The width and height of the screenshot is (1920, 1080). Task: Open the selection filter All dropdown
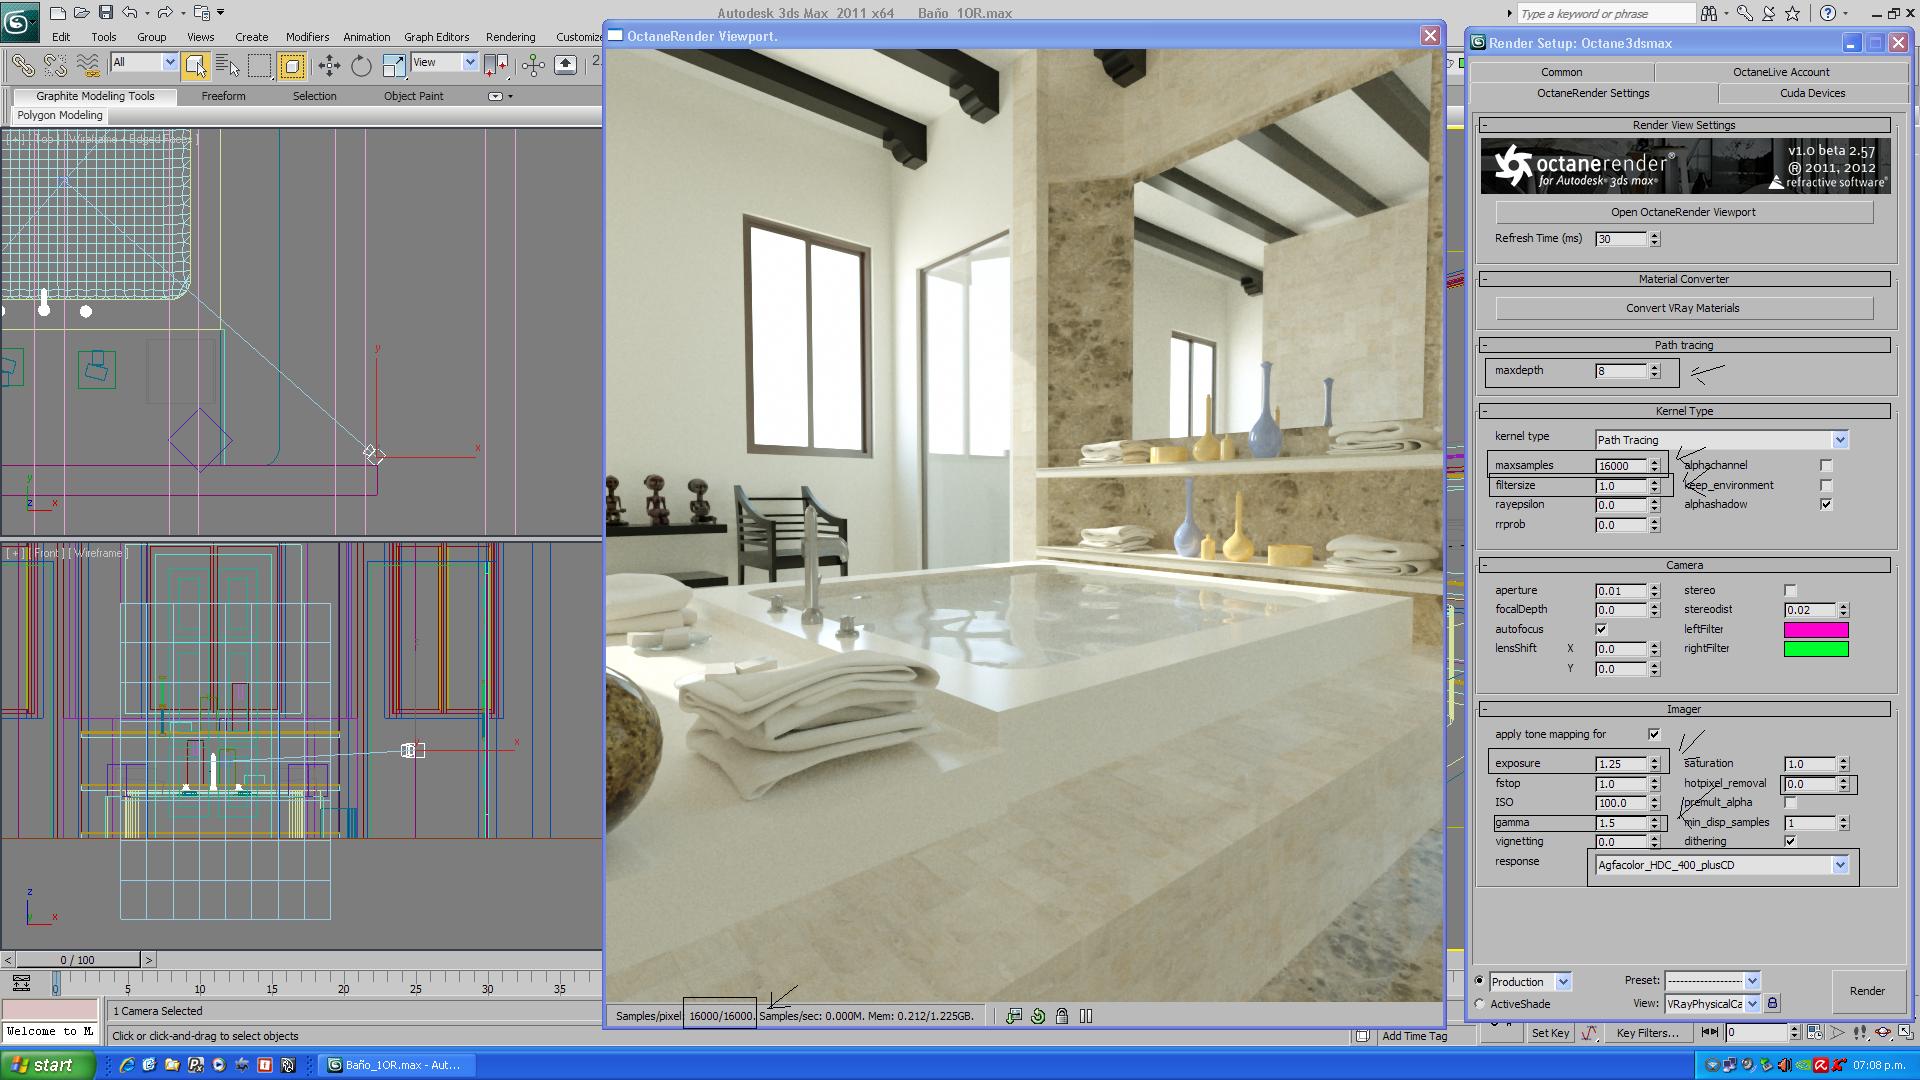[169, 62]
